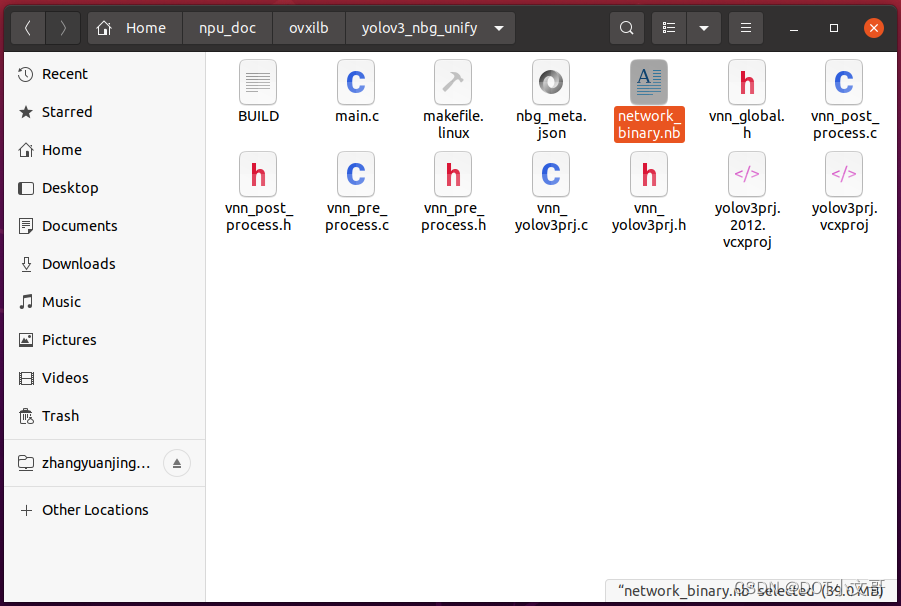Select the main.c file icon
The image size is (901, 606).
coord(356,82)
